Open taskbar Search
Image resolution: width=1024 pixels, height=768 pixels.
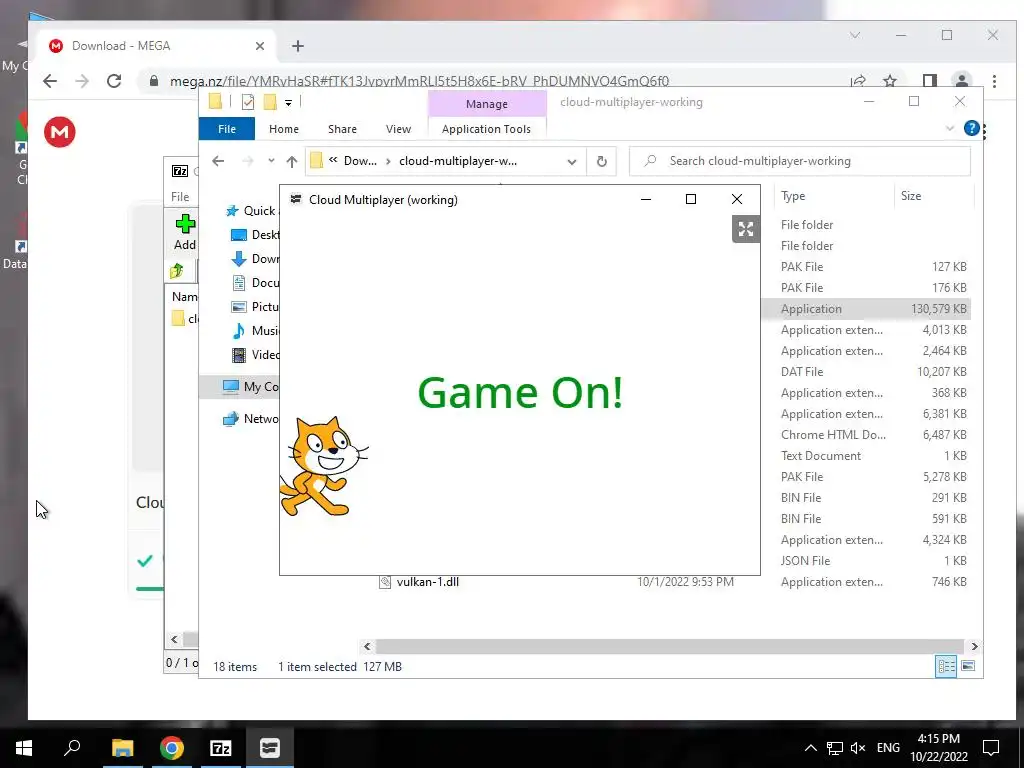(x=72, y=748)
